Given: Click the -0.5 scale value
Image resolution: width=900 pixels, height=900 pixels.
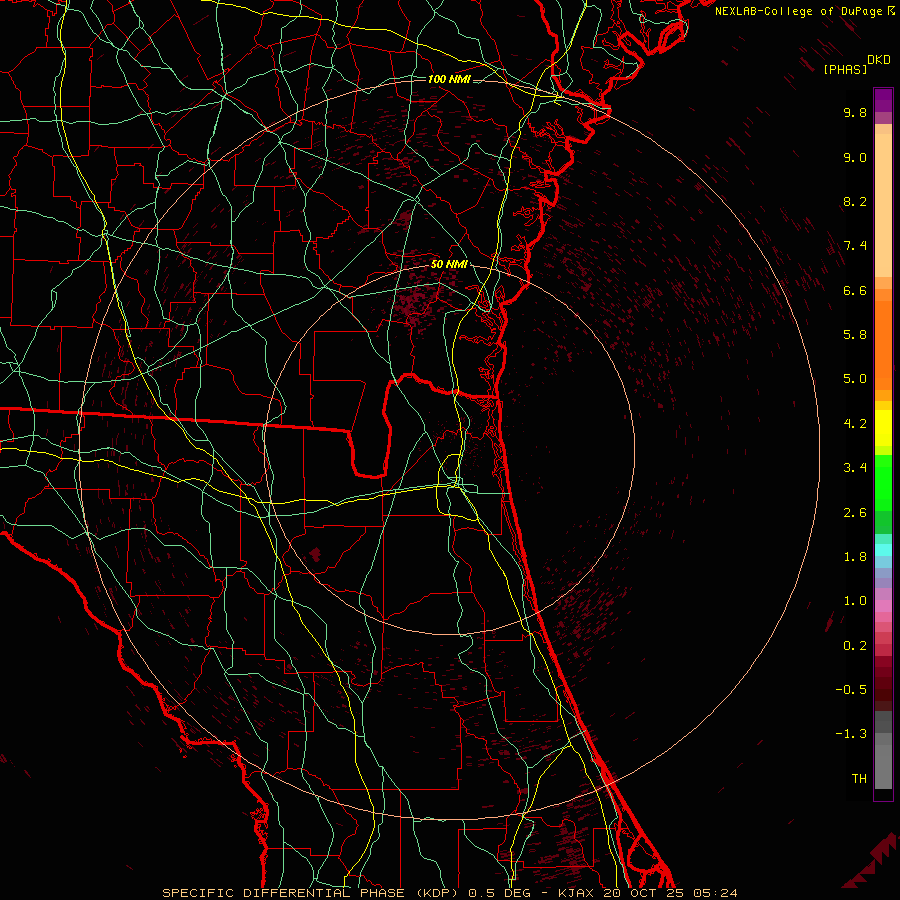Looking at the screenshot, I should [x=851, y=690].
